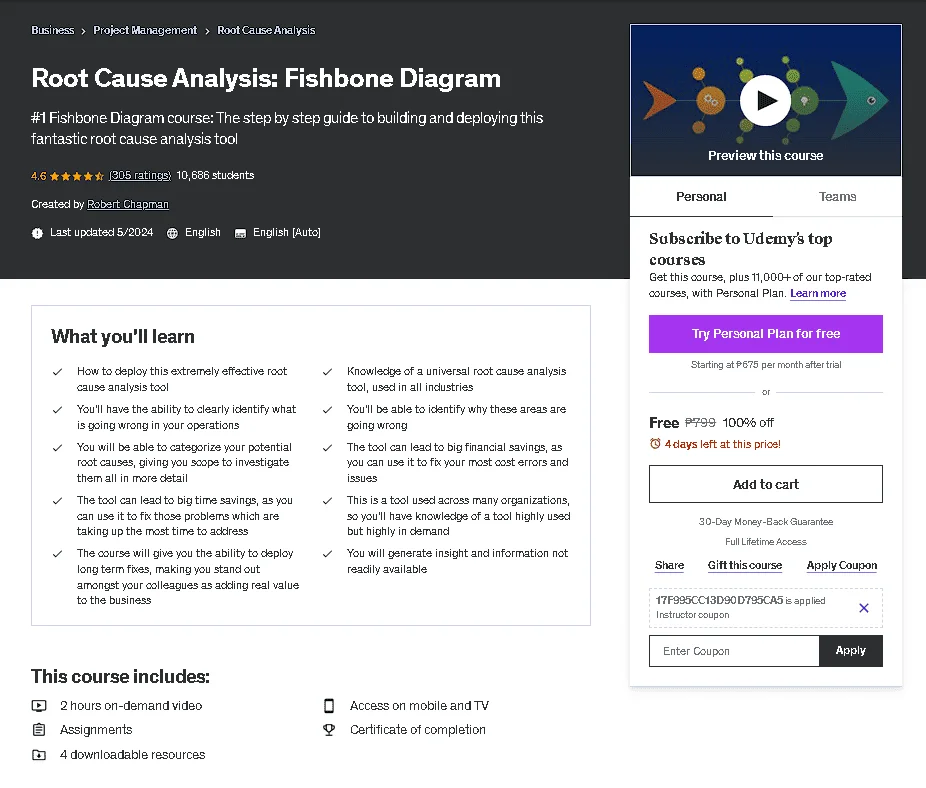Click the alarm clock days-left icon
Screen dimensions: 926x788
pos(655,444)
